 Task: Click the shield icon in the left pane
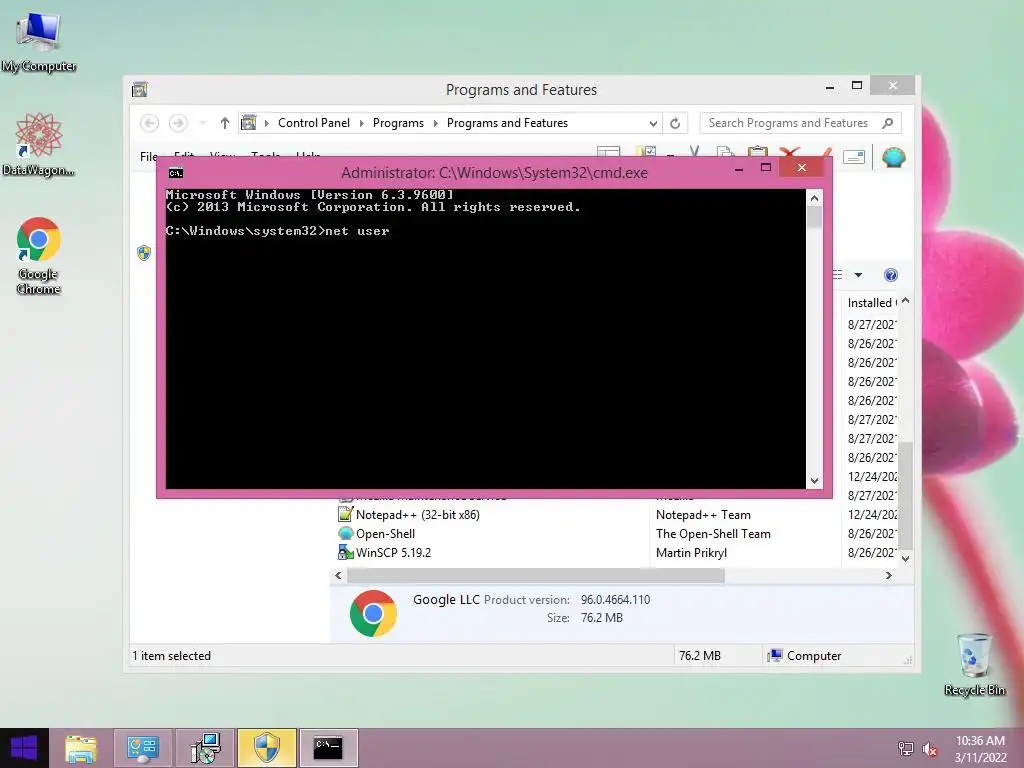144,253
